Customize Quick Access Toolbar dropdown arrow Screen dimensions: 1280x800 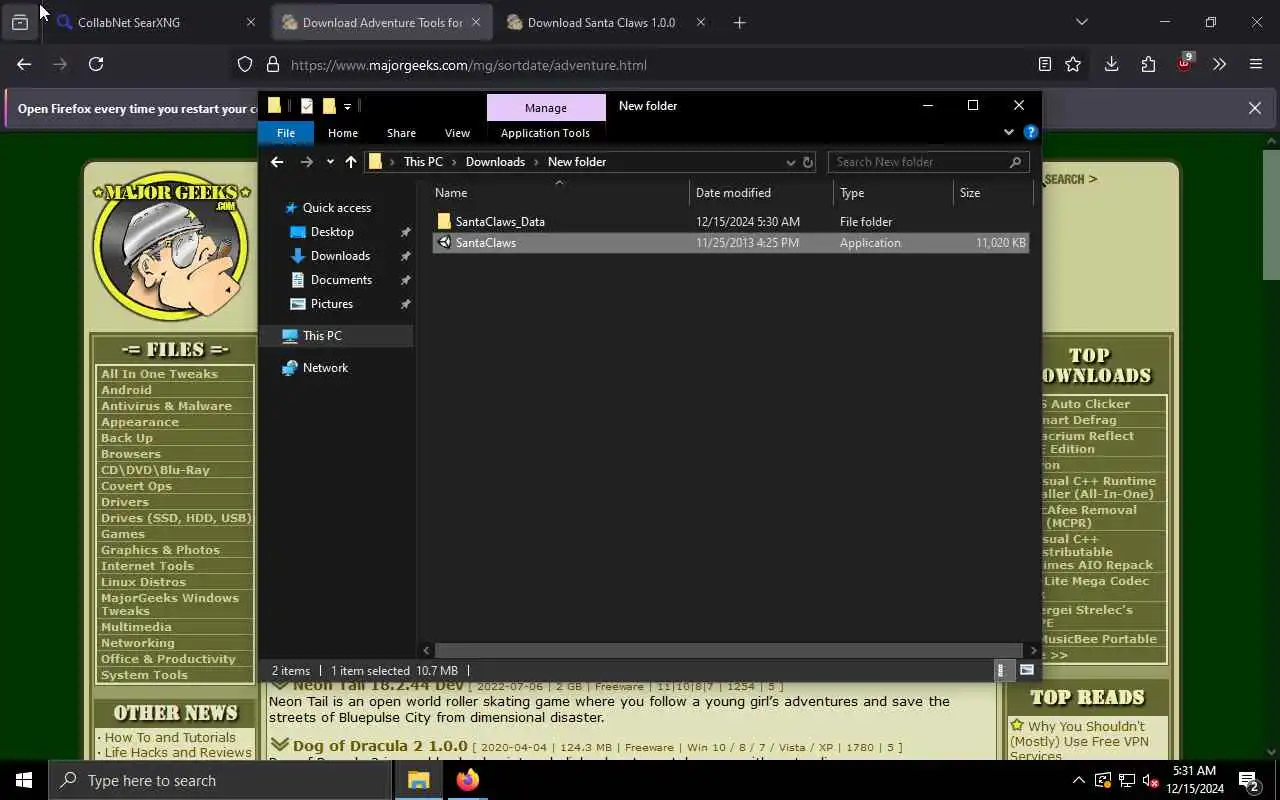point(348,106)
